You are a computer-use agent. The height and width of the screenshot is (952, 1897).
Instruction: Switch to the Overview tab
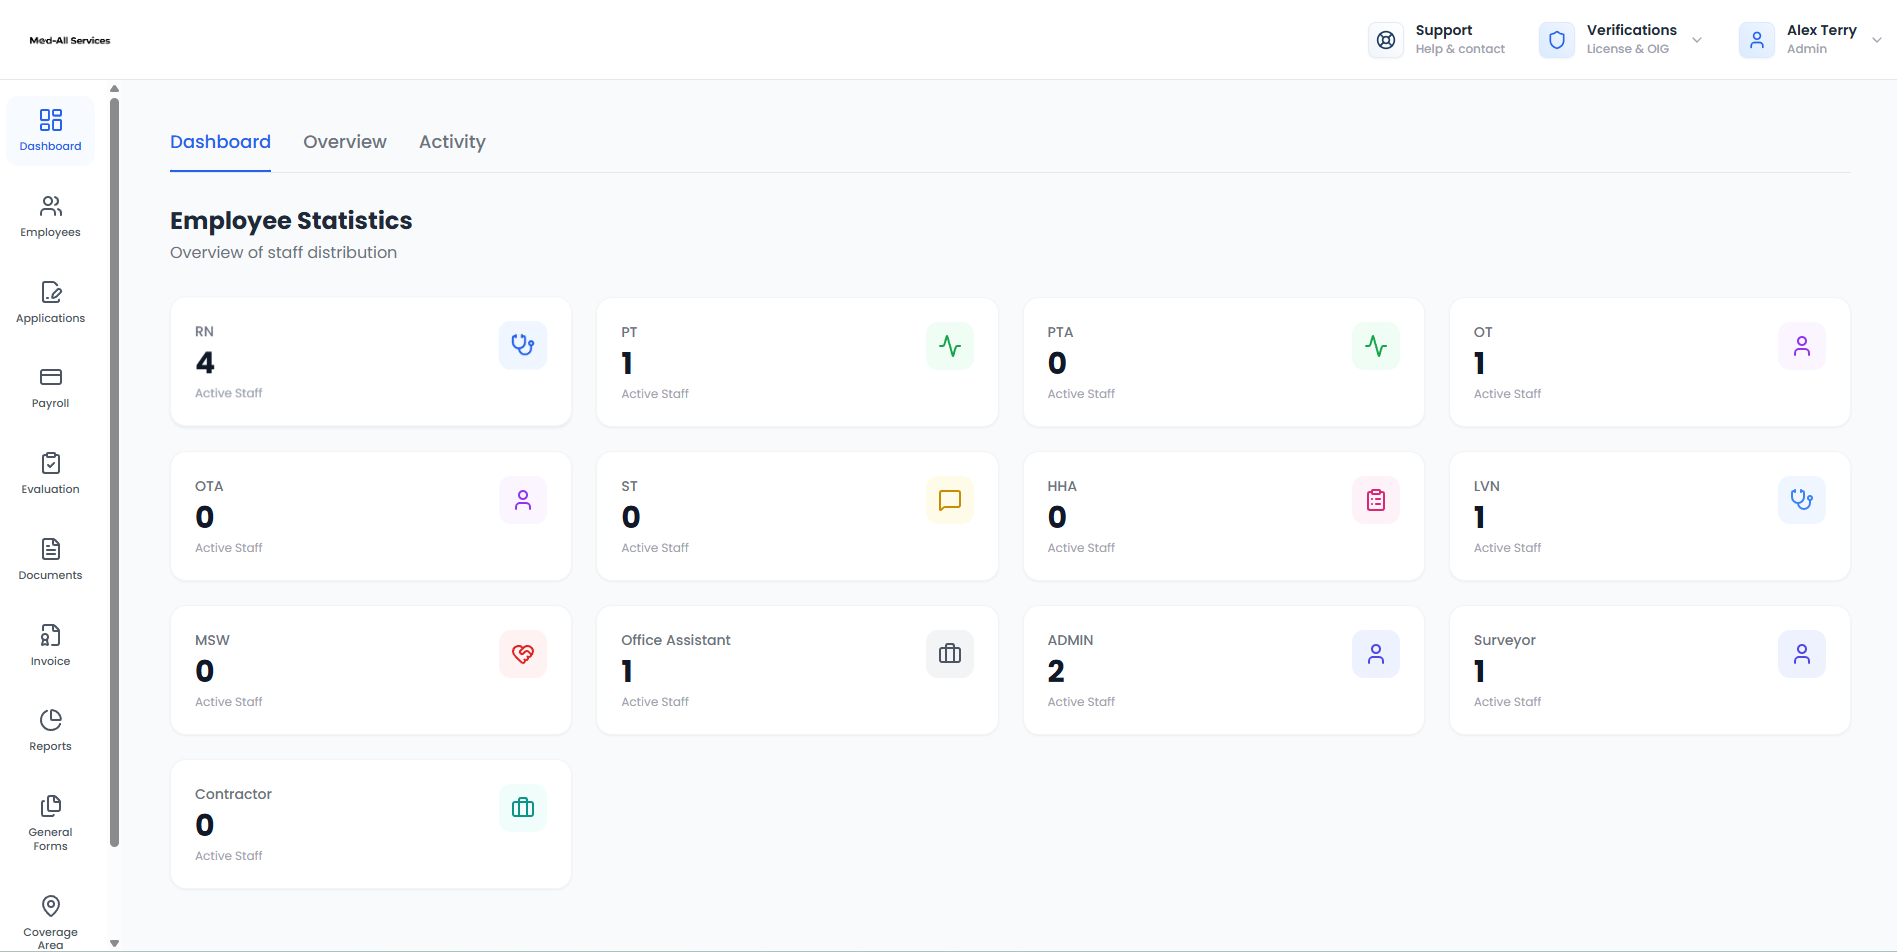[344, 141]
